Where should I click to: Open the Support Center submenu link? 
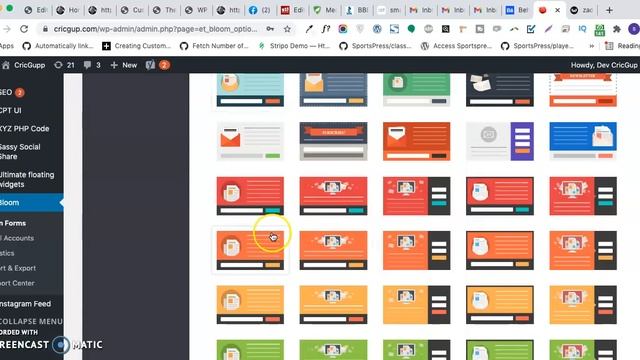click(x=17, y=283)
